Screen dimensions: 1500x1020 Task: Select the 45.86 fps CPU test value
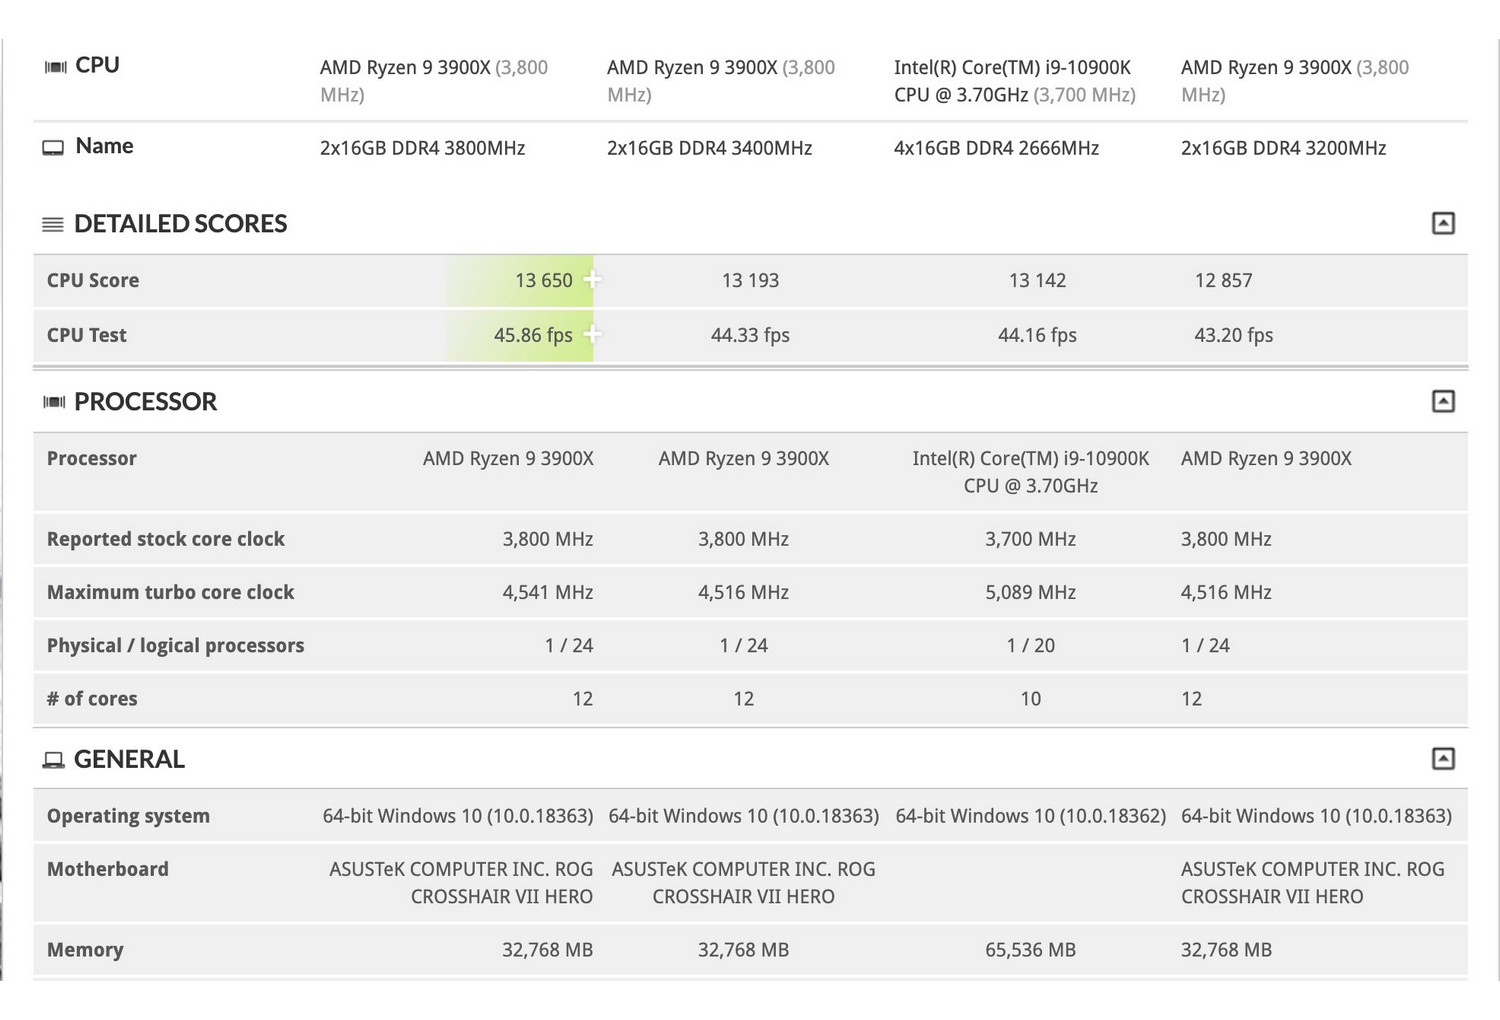coord(533,335)
